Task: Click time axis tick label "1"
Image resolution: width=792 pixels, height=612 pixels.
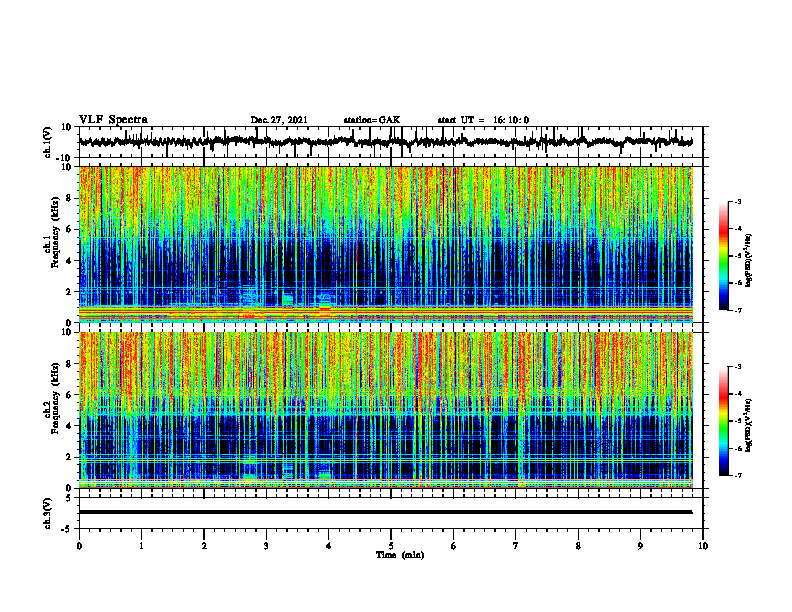Action: coord(142,546)
